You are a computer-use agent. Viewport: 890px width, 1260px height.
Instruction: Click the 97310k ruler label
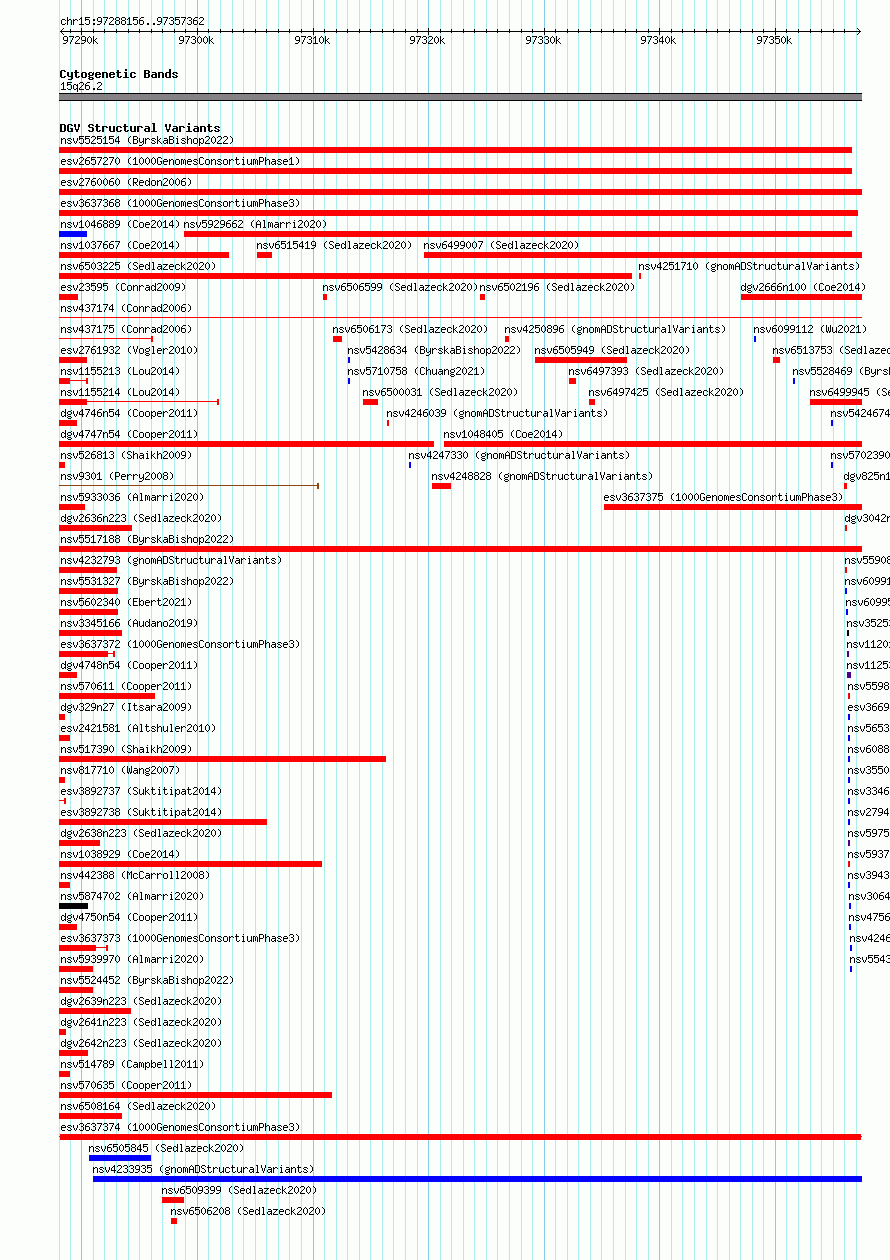coord(312,40)
